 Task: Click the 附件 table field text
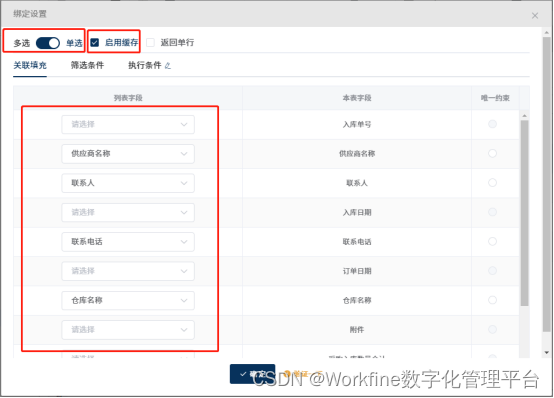357,330
